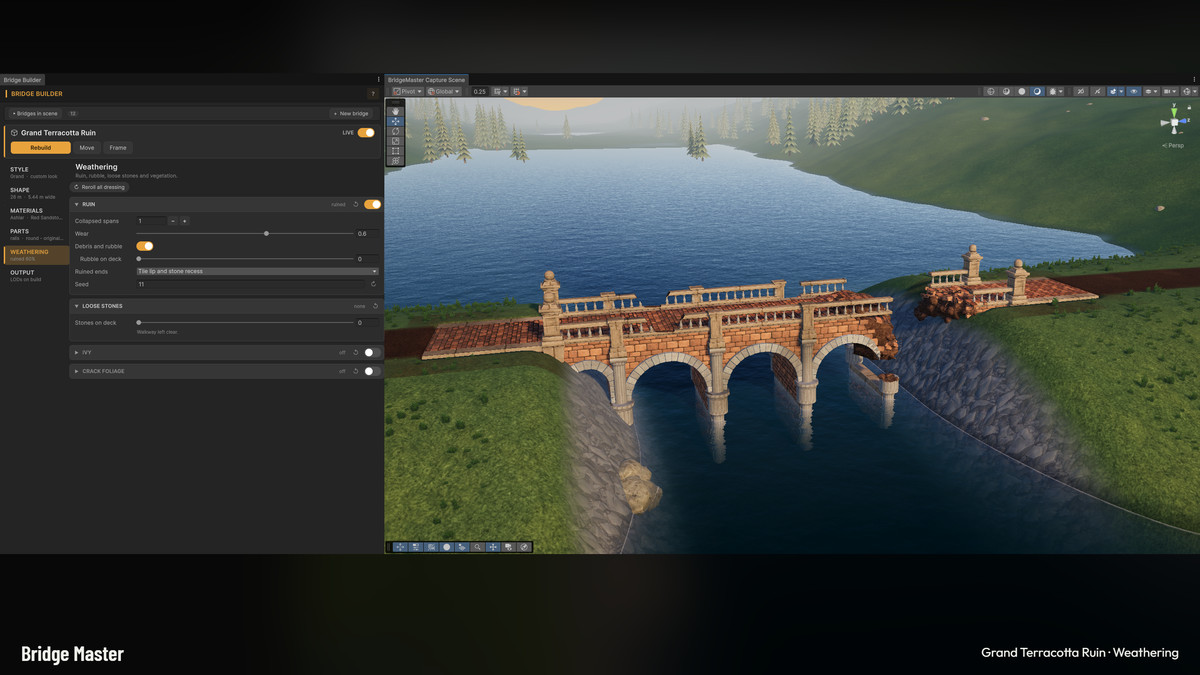Open the STYLE section

[x=35, y=172]
